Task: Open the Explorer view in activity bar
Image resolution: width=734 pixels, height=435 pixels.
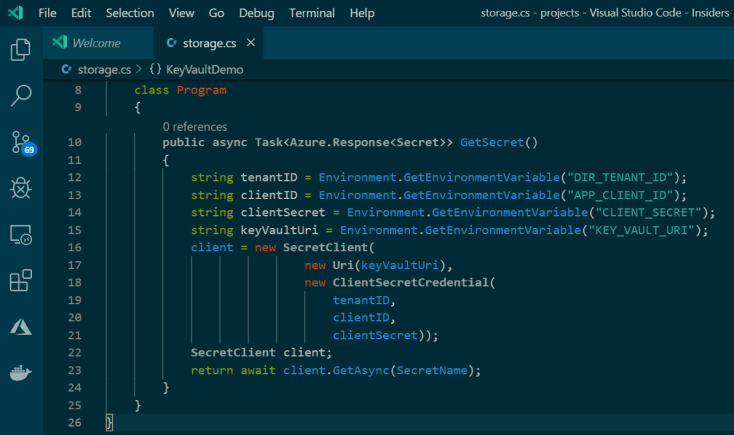Action: pos(20,50)
